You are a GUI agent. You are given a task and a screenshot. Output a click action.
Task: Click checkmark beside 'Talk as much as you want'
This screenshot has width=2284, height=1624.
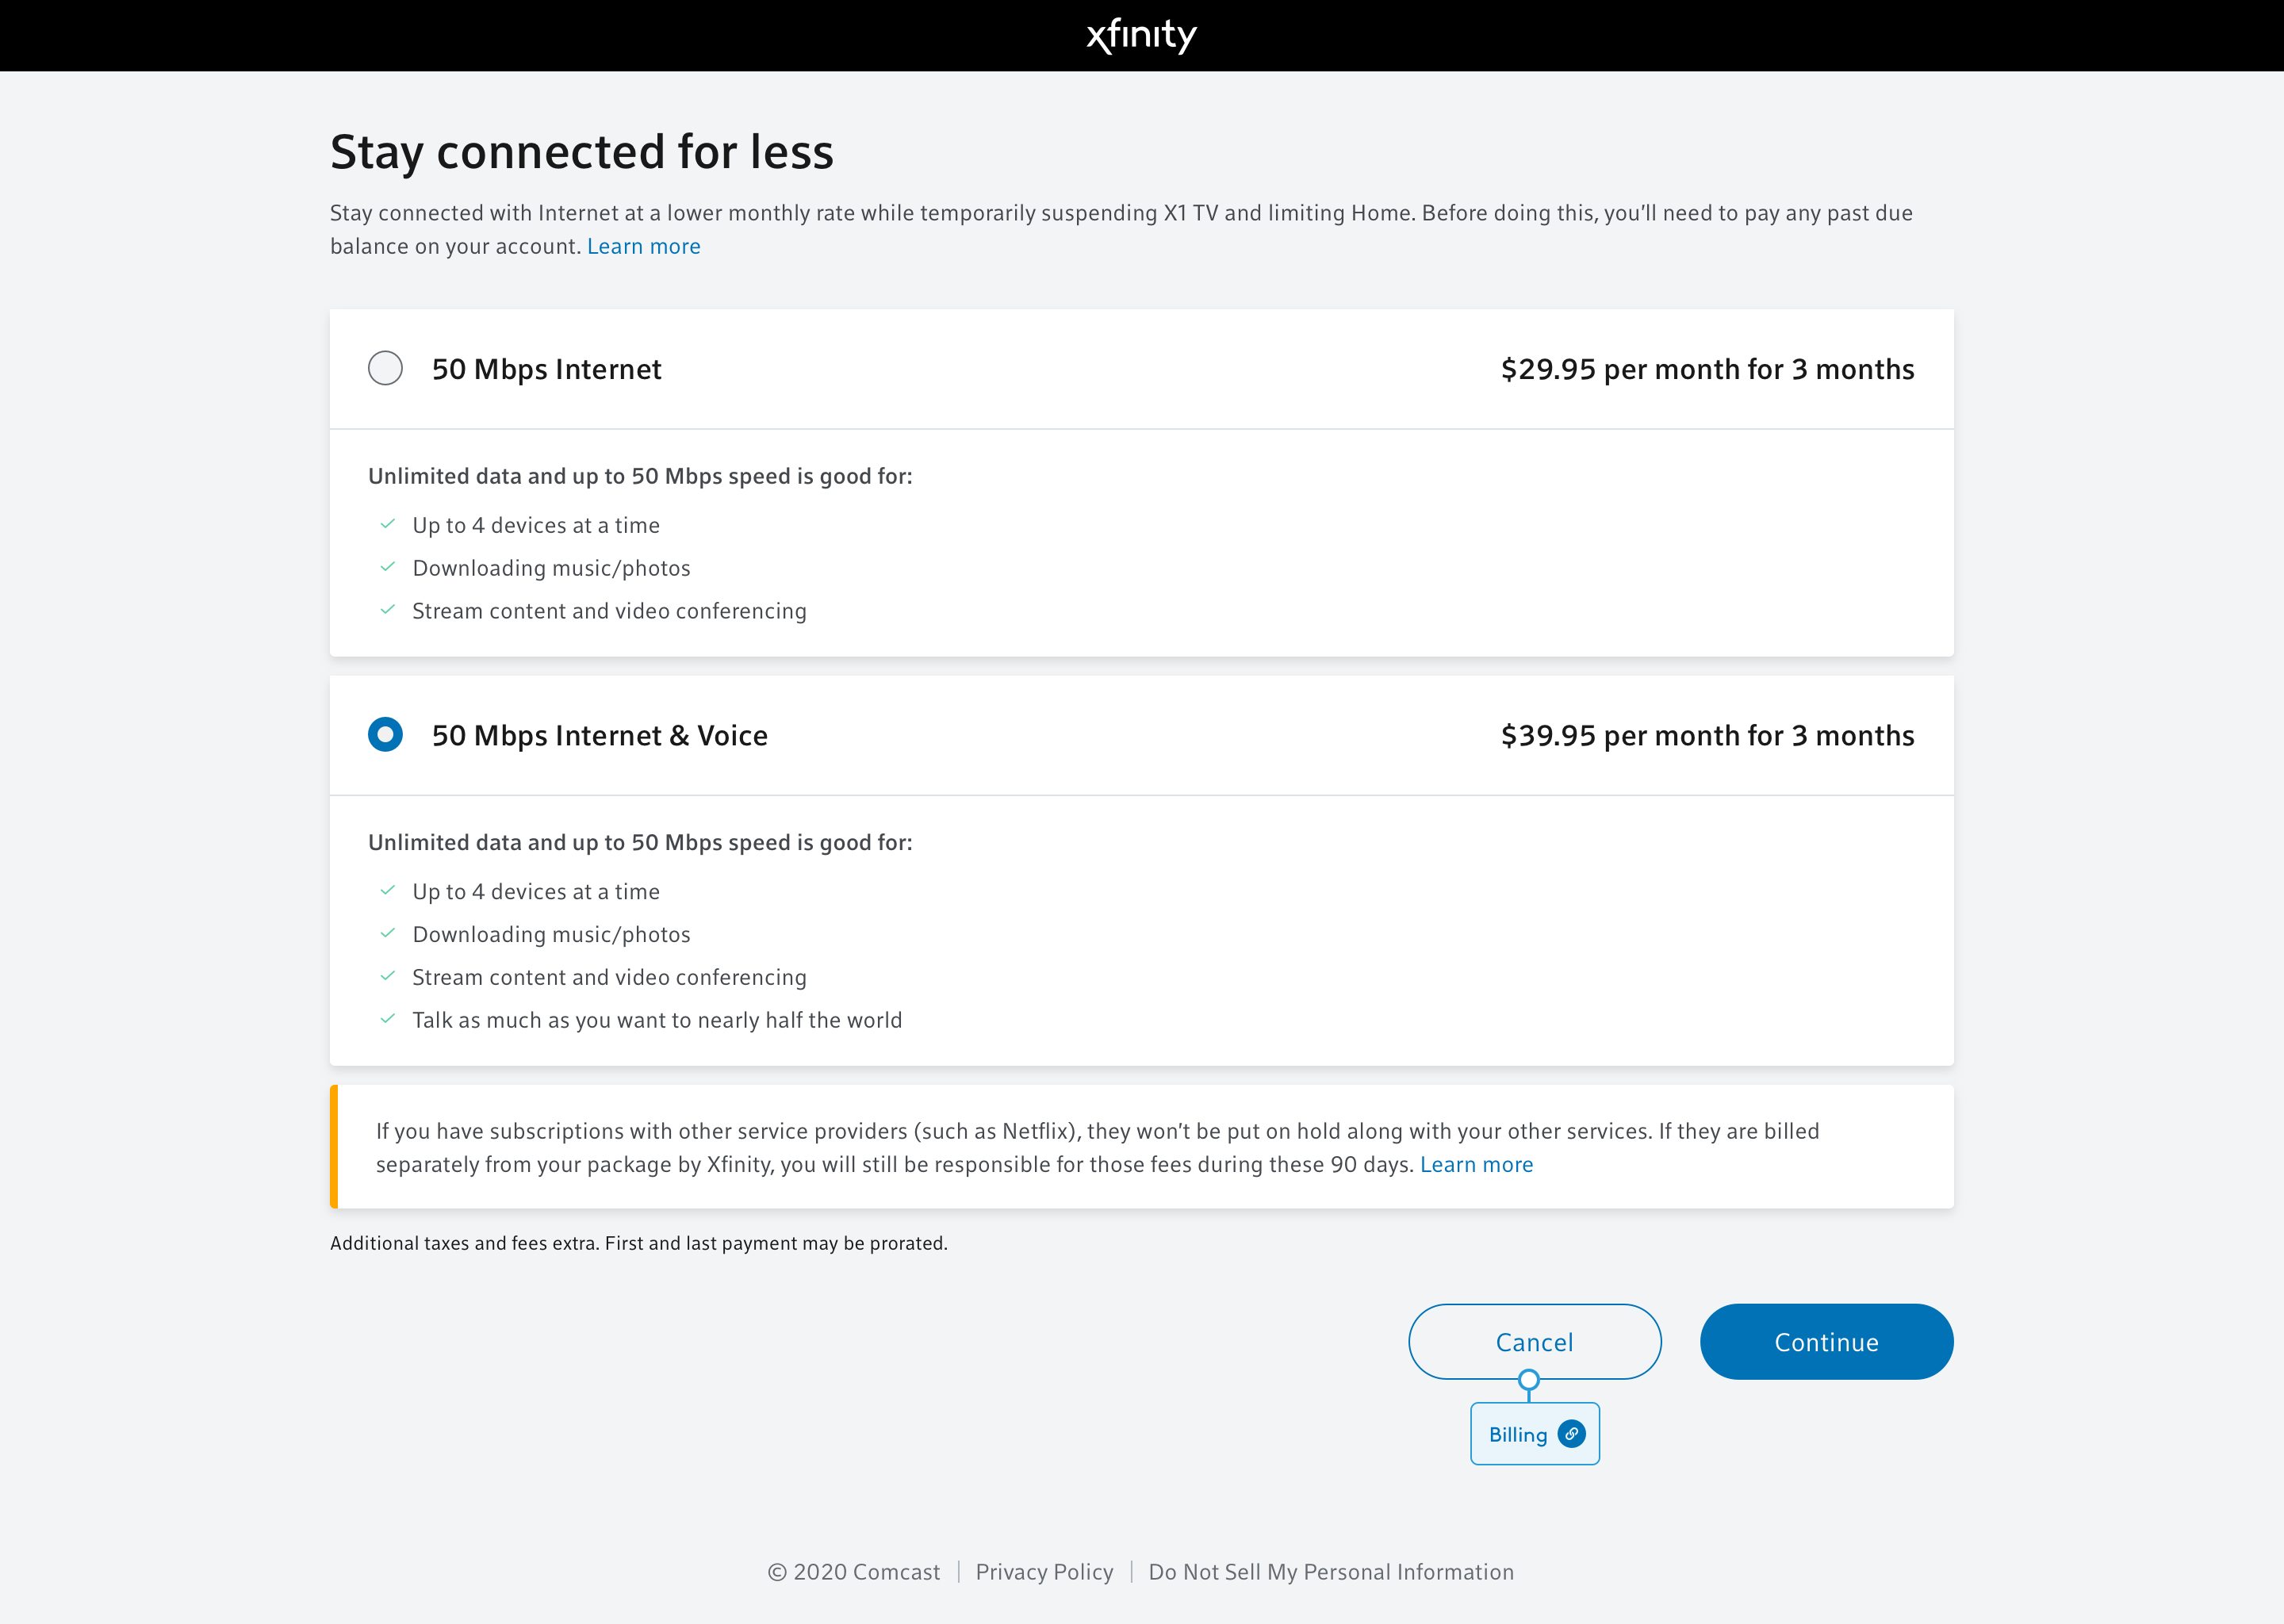[x=388, y=1019]
